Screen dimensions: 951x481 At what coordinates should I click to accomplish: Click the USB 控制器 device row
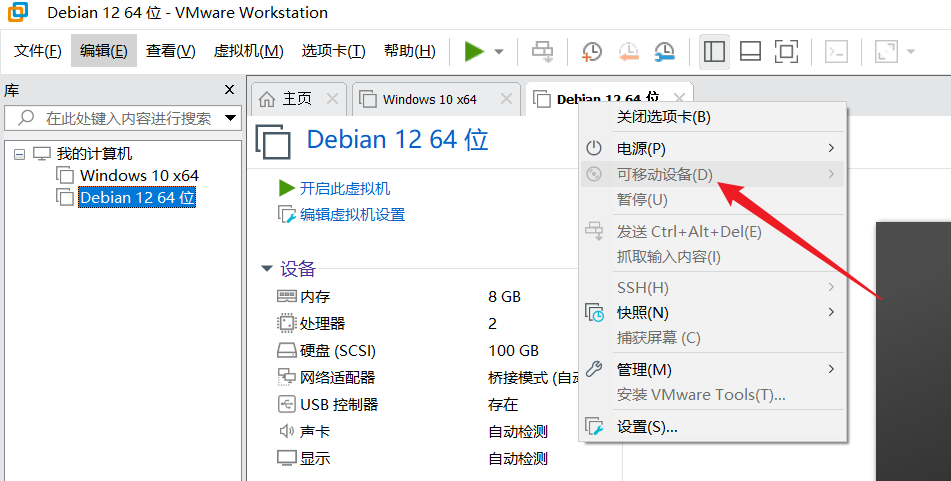(328, 405)
